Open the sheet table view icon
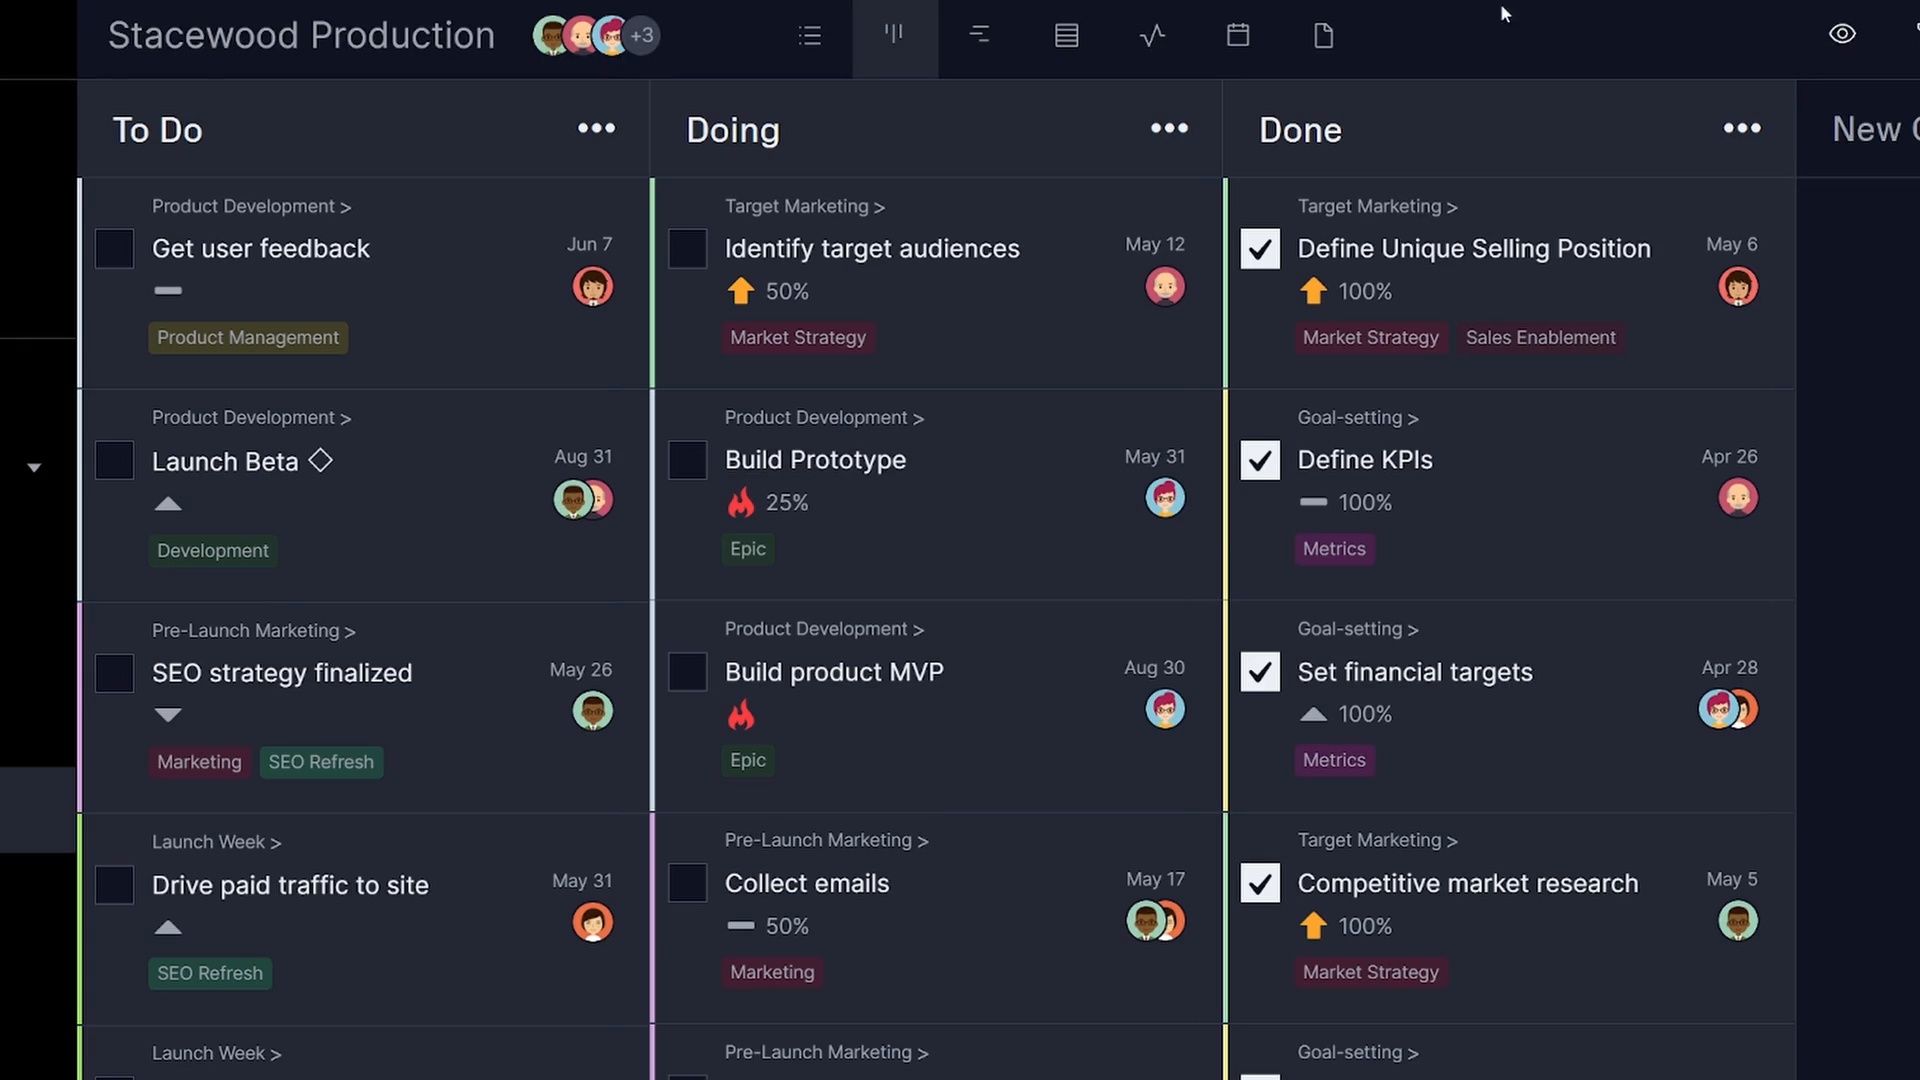This screenshot has width=1920, height=1080. coord(1066,36)
